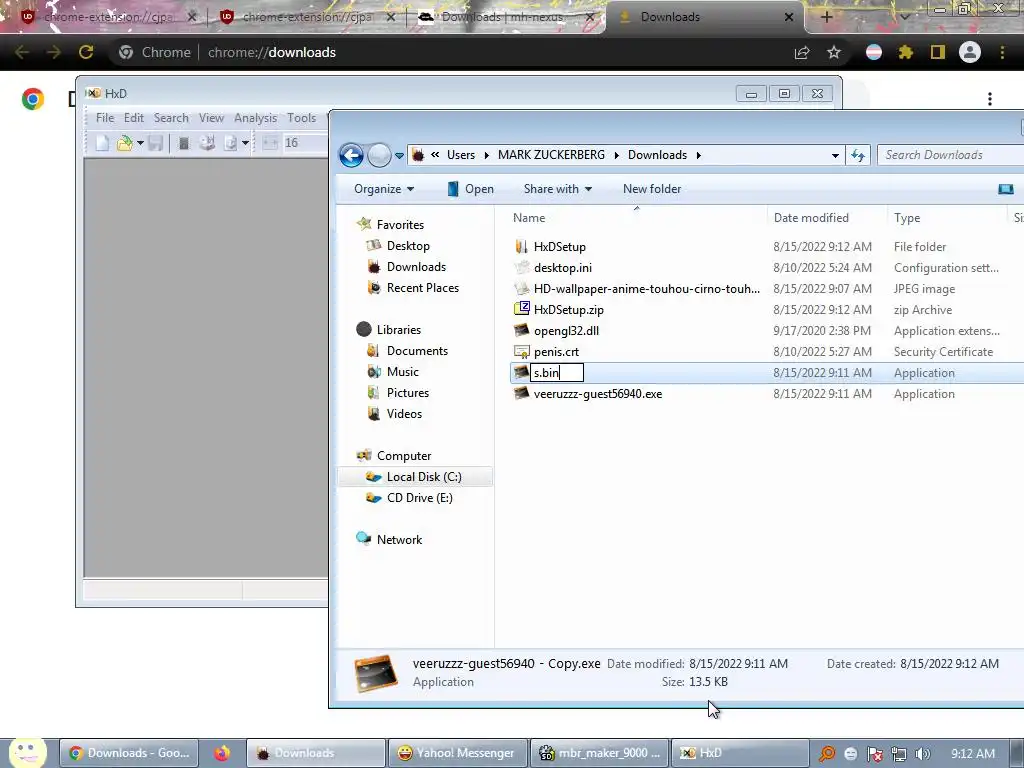Select the opengl32.dll file
1024x768 pixels.
point(566,331)
